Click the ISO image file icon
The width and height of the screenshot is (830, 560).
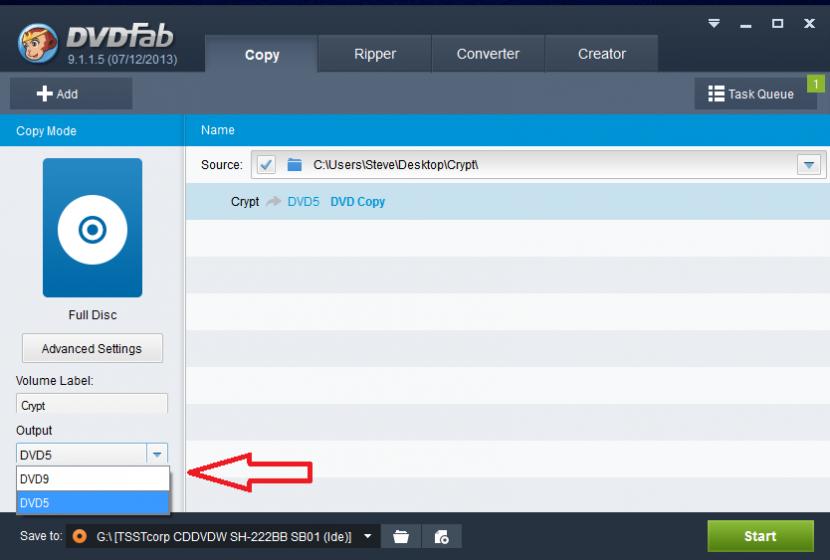[x=441, y=537]
